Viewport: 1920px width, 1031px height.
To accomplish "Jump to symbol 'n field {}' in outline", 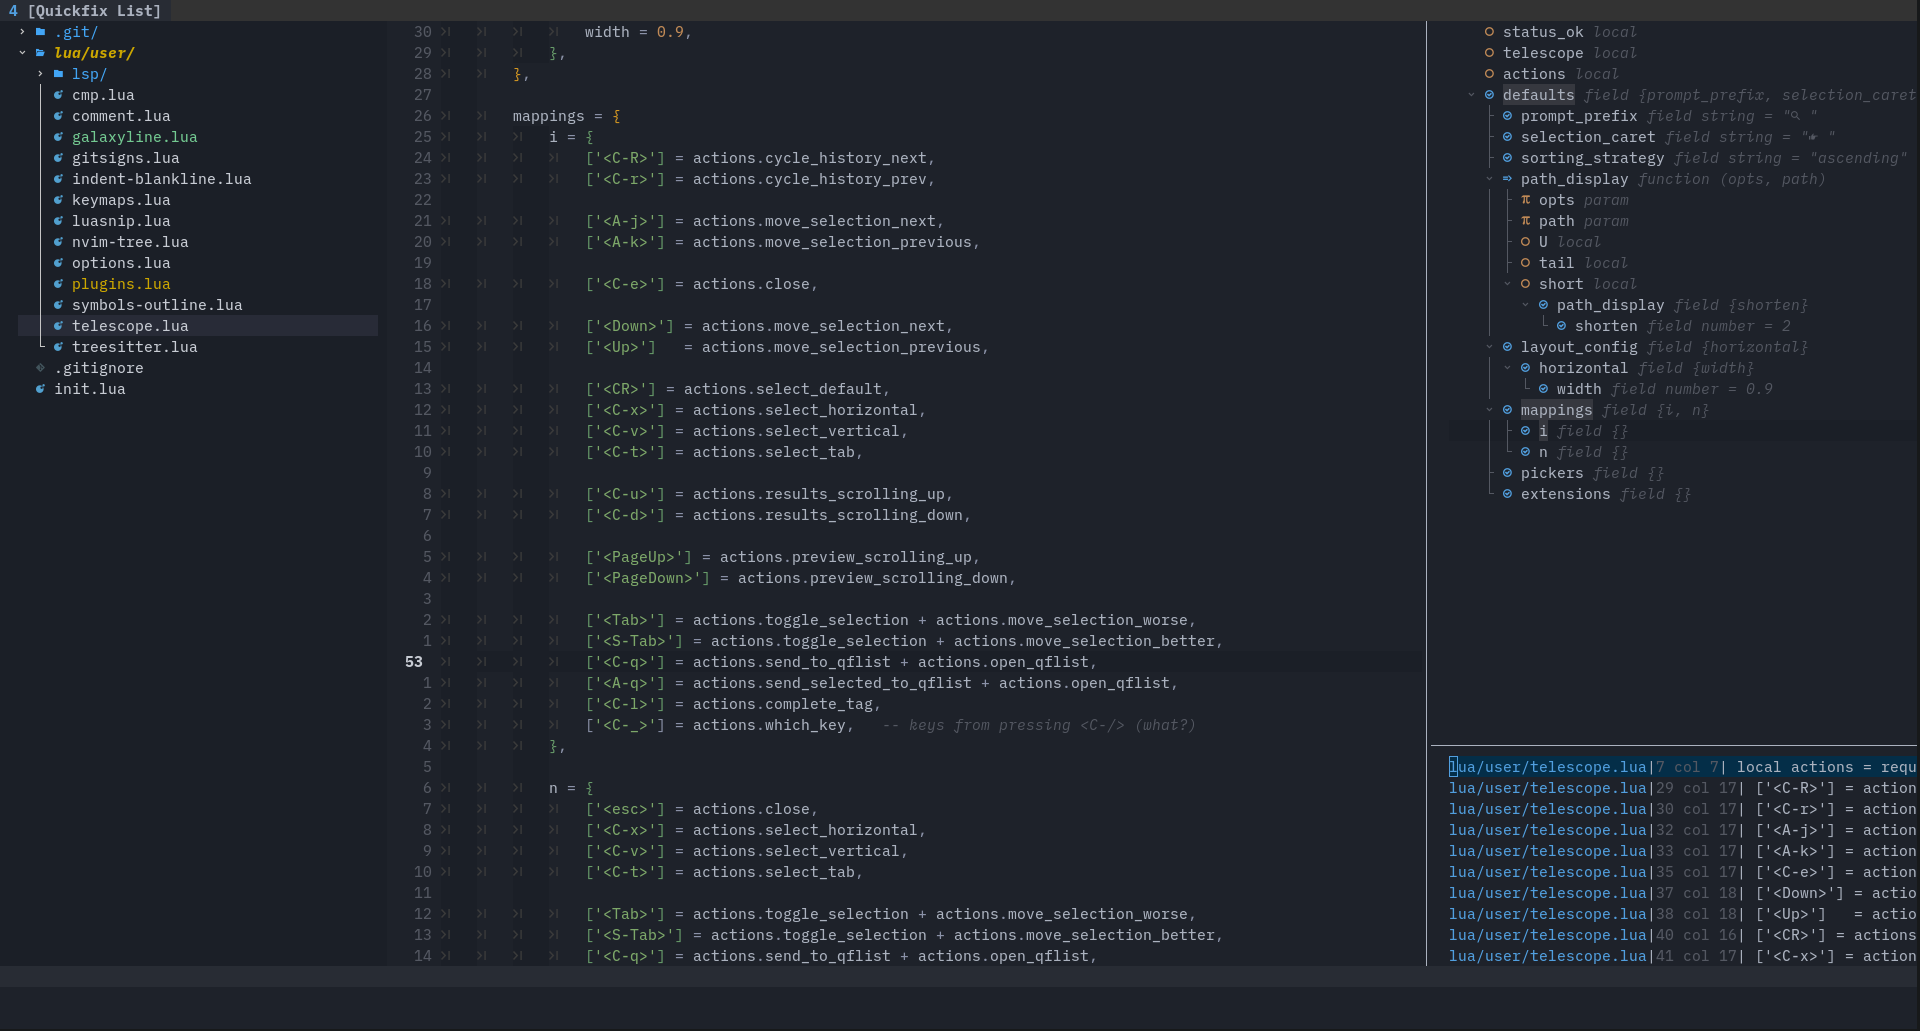I will [1583, 452].
